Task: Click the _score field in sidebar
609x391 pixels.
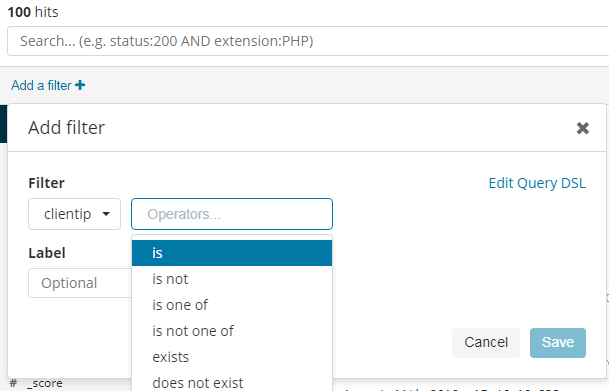Action: [x=45, y=384]
